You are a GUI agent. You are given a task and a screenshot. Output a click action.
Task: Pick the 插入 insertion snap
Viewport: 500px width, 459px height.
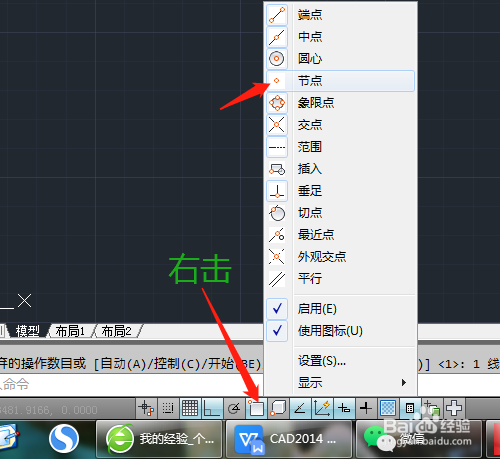340,169
